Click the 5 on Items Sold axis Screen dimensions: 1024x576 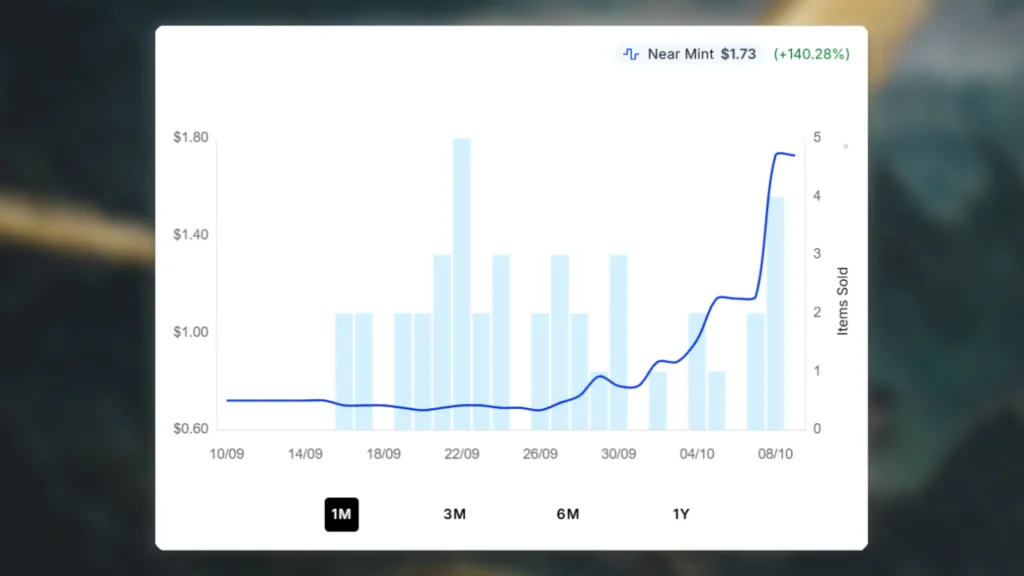pos(817,137)
